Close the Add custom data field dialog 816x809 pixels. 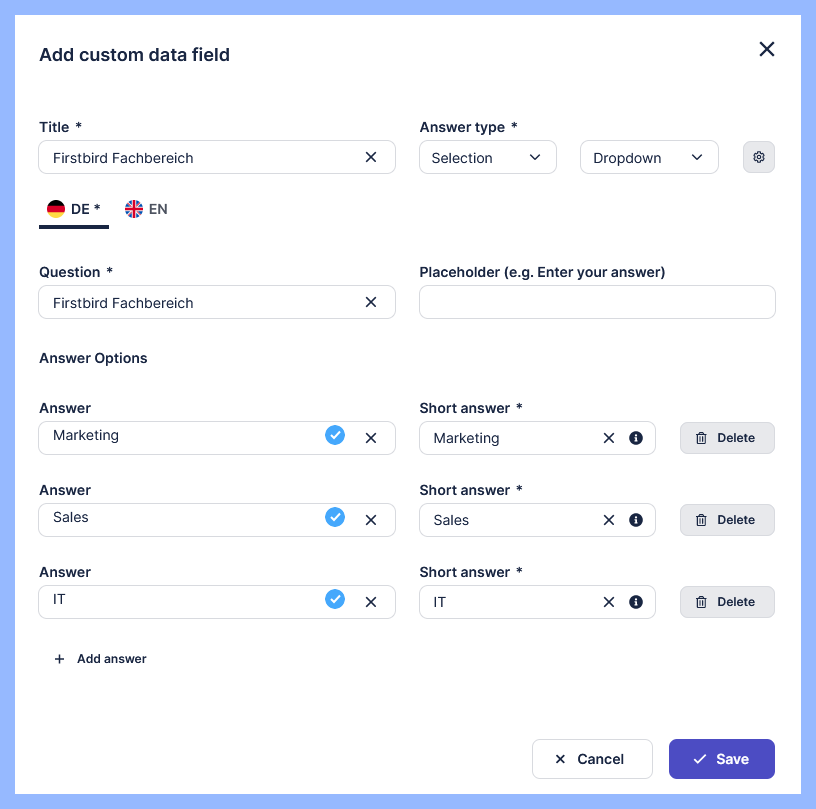click(767, 49)
